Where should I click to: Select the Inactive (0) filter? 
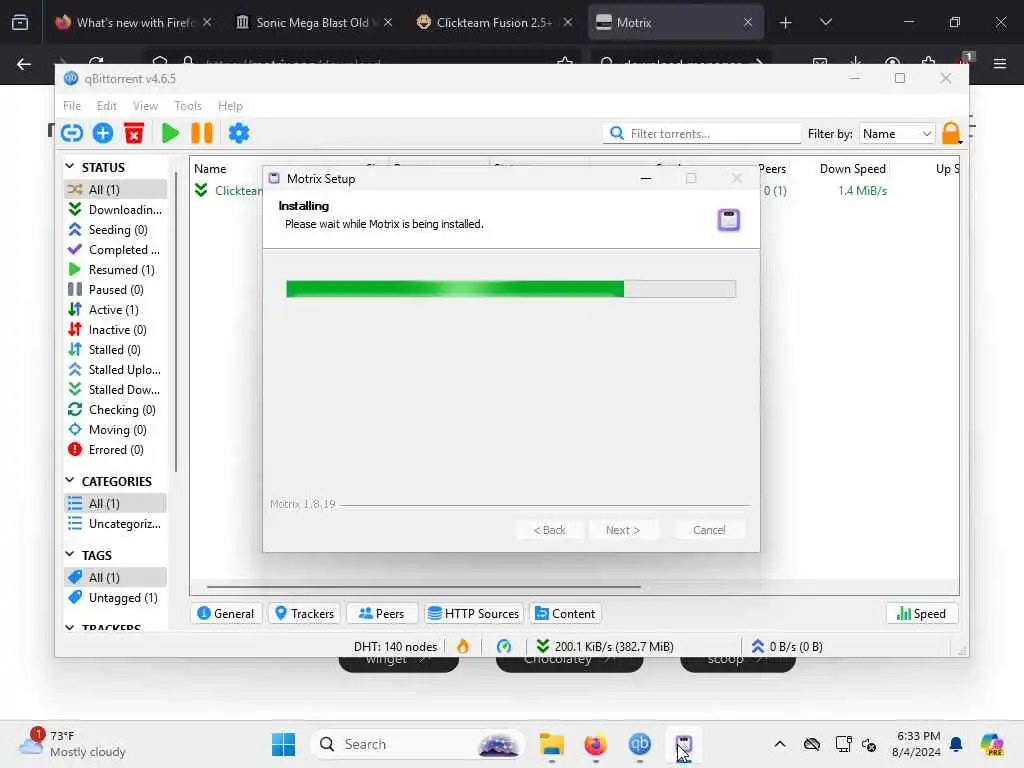[x=116, y=330]
